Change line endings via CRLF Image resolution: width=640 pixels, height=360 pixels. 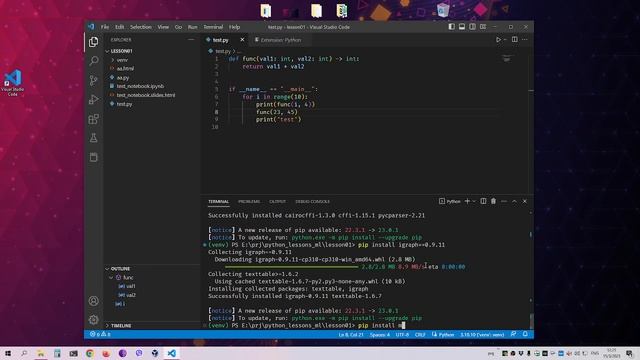[420, 334]
